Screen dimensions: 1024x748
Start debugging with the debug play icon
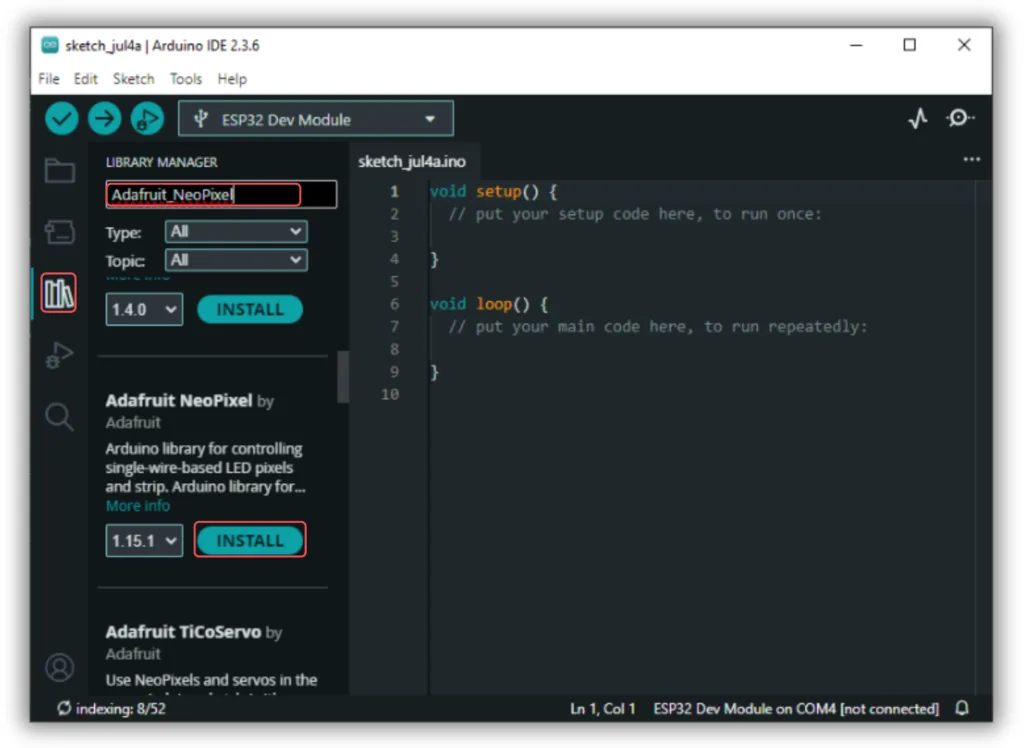(147, 119)
